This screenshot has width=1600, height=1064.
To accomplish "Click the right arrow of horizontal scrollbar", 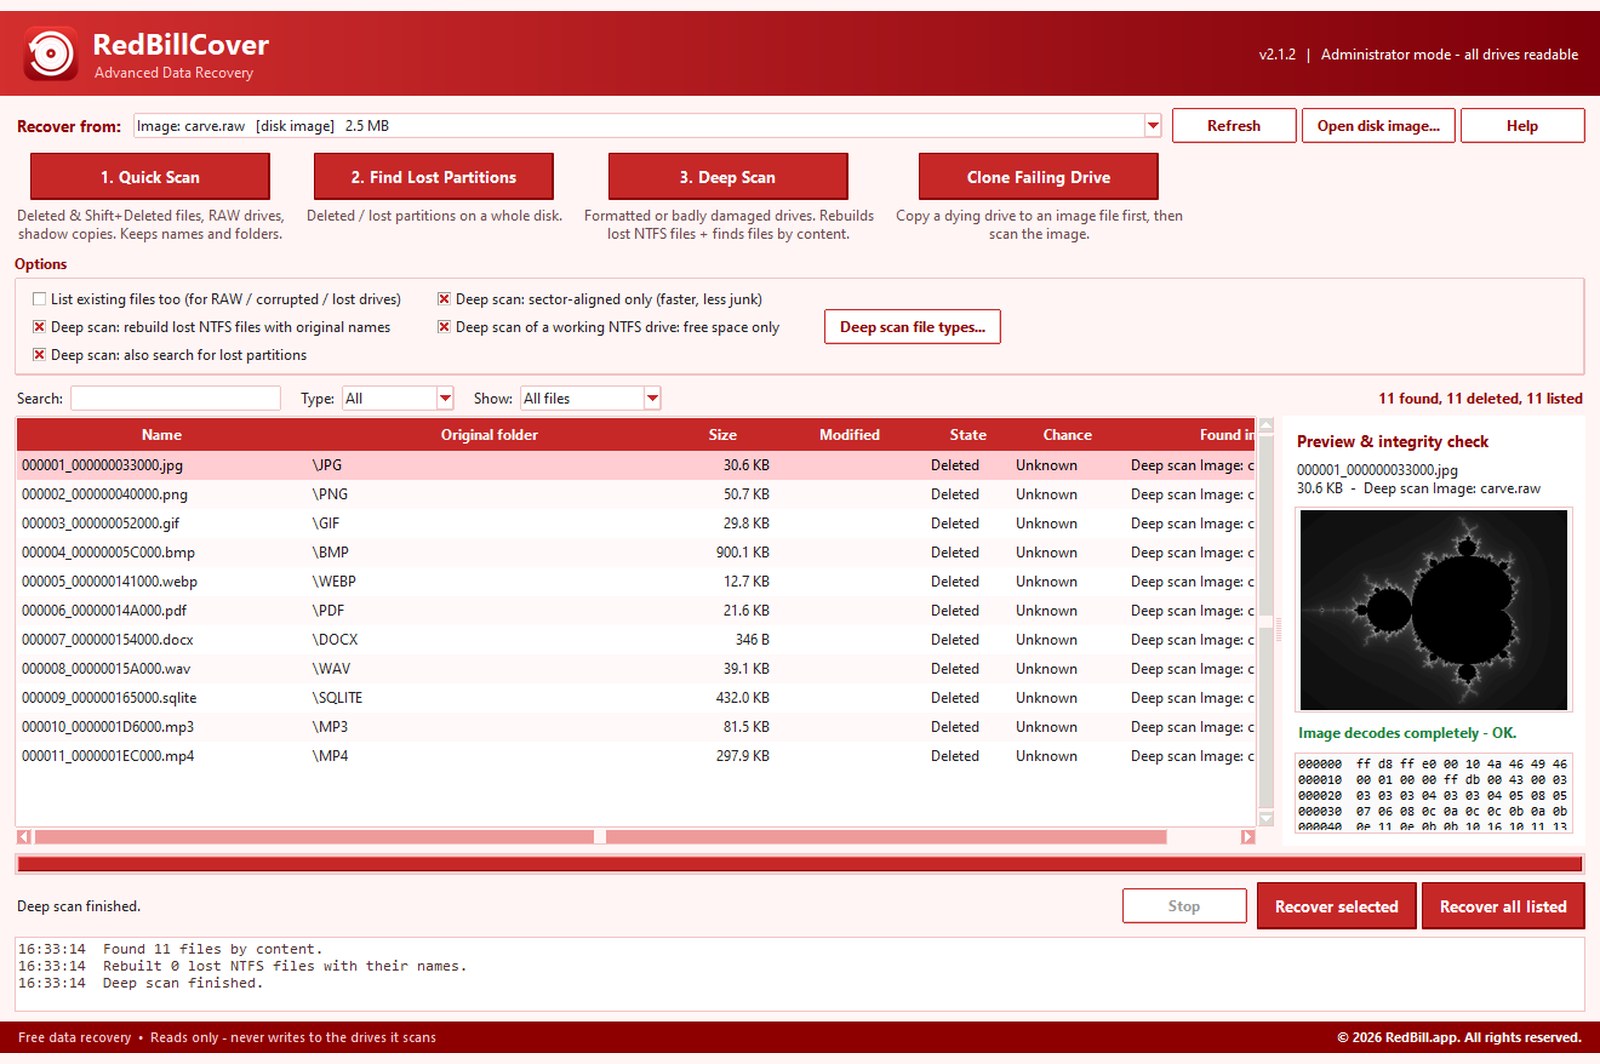I will coord(1247,837).
